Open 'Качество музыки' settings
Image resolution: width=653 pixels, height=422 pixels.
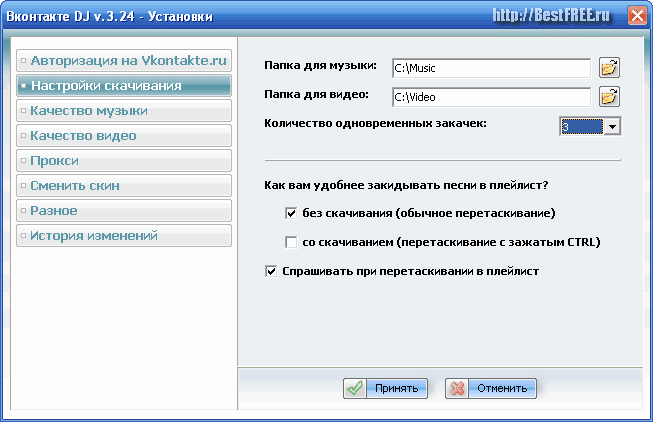(x=124, y=111)
